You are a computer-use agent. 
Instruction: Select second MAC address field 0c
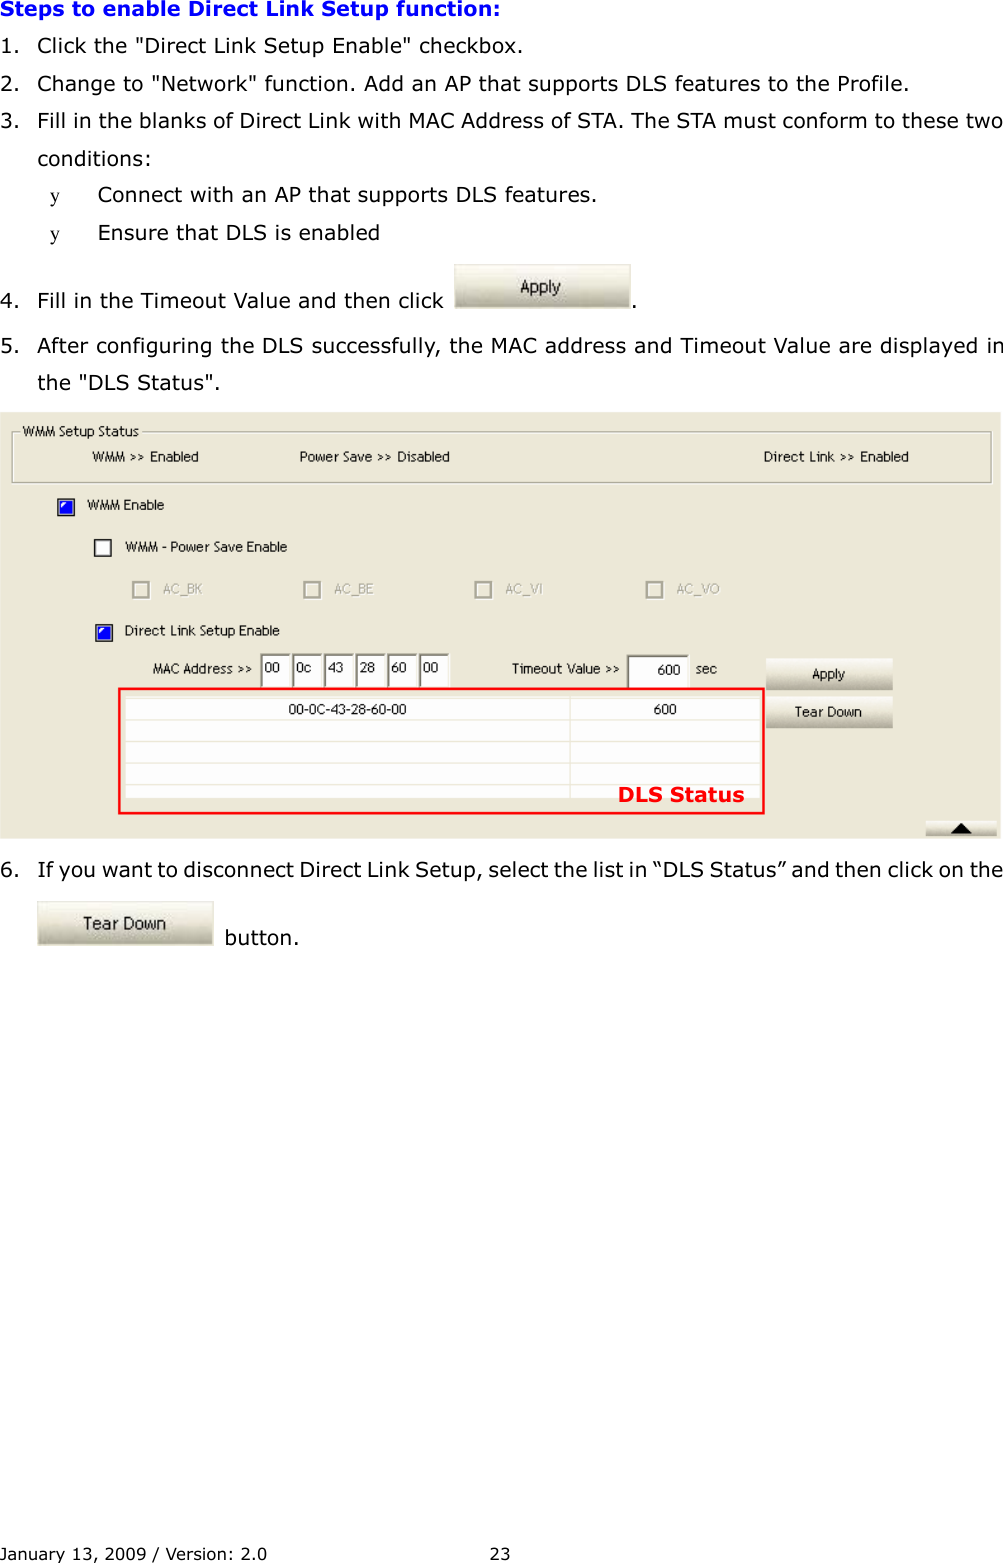click(x=307, y=669)
